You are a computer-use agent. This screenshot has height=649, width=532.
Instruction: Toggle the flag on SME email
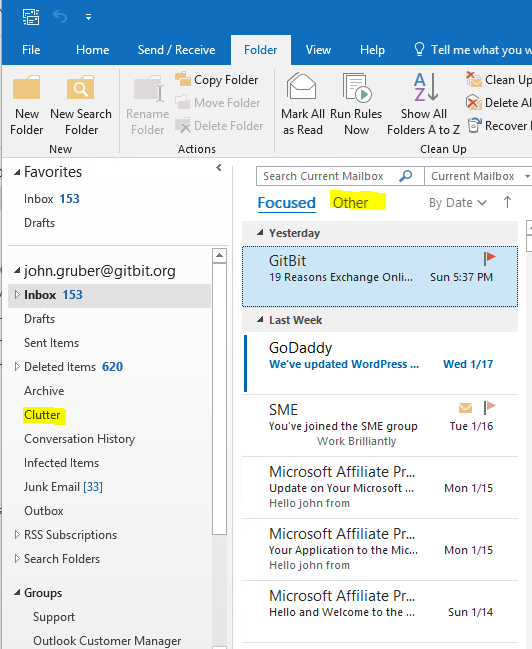pyautogui.click(x=490, y=408)
